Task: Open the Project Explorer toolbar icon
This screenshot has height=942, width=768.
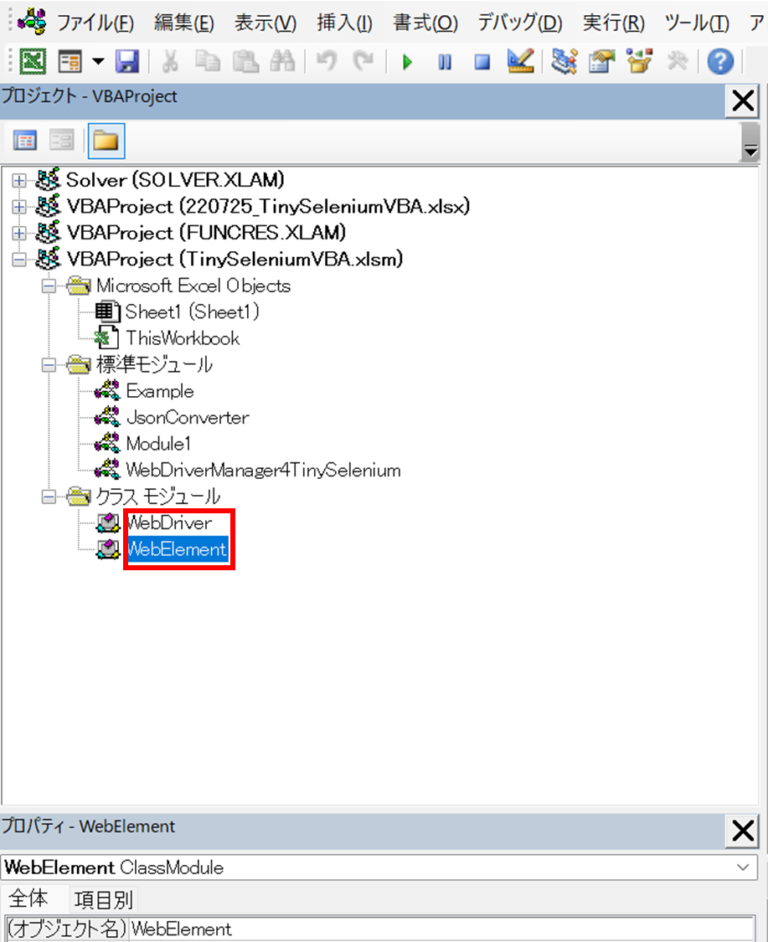Action: [565, 62]
